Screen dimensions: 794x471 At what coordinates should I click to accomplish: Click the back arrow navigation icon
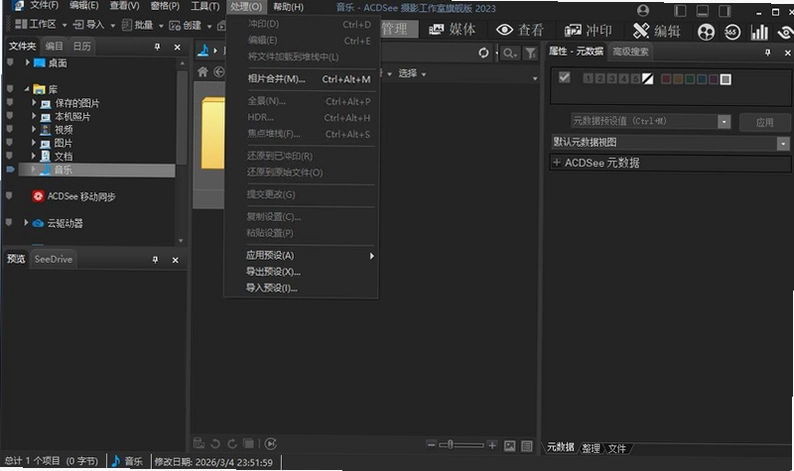(x=219, y=72)
